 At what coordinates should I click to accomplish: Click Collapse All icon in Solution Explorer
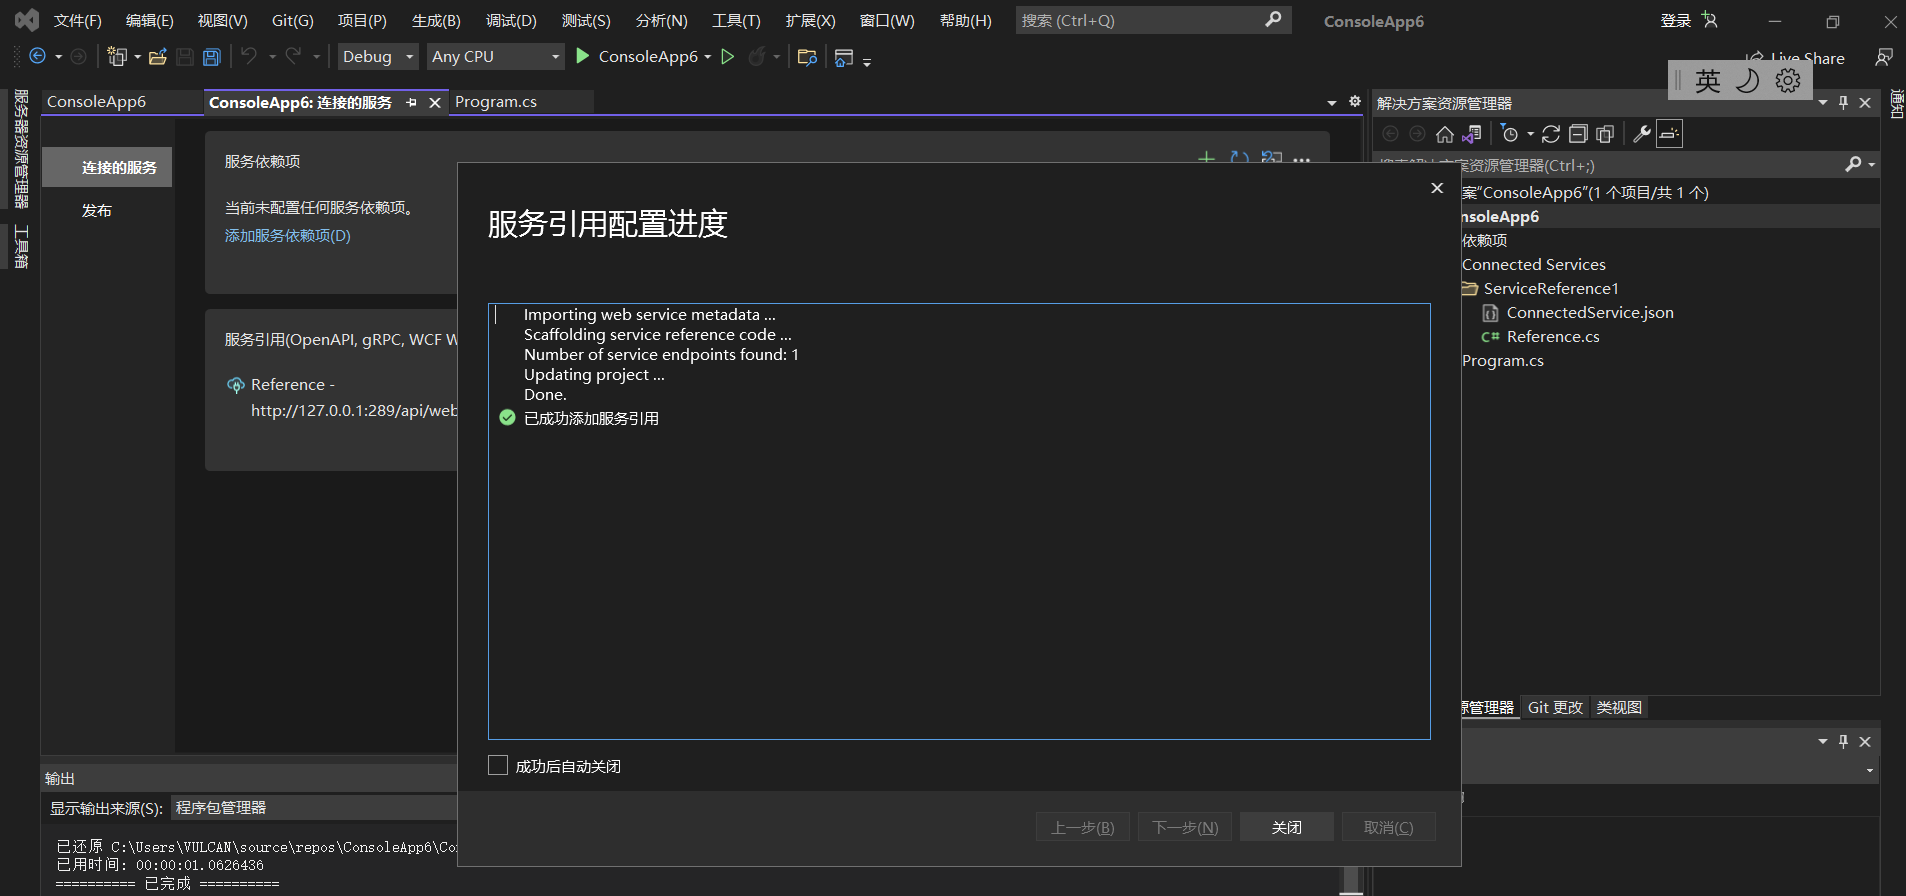(x=1578, y=134)
